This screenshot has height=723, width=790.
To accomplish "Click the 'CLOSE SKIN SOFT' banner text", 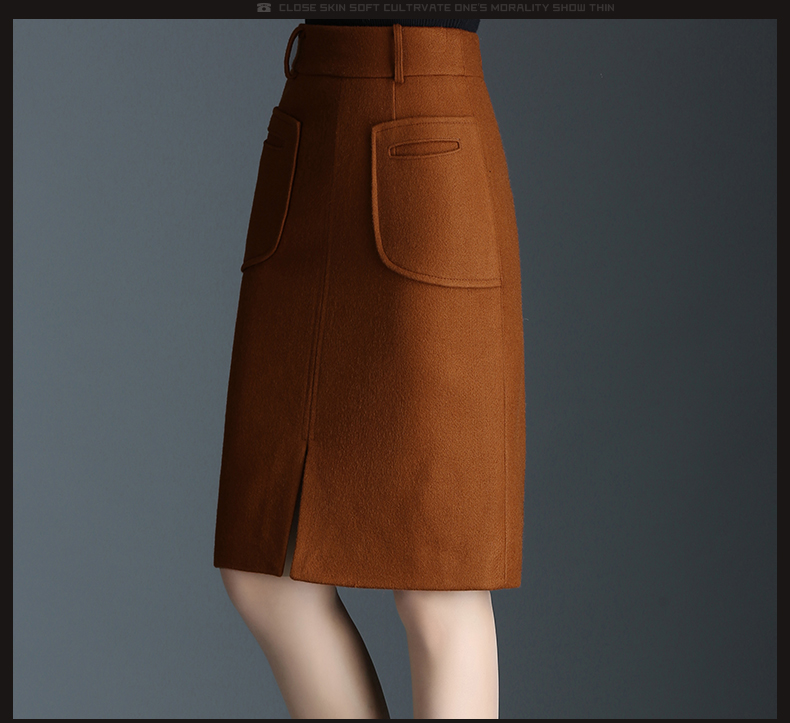I will click(x=328, y=8).
